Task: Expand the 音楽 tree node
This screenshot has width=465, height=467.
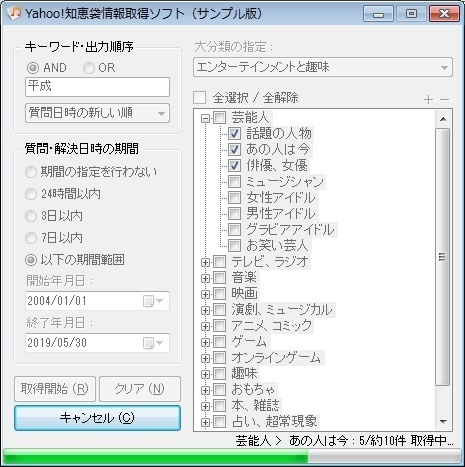Action: coord(205,278)
